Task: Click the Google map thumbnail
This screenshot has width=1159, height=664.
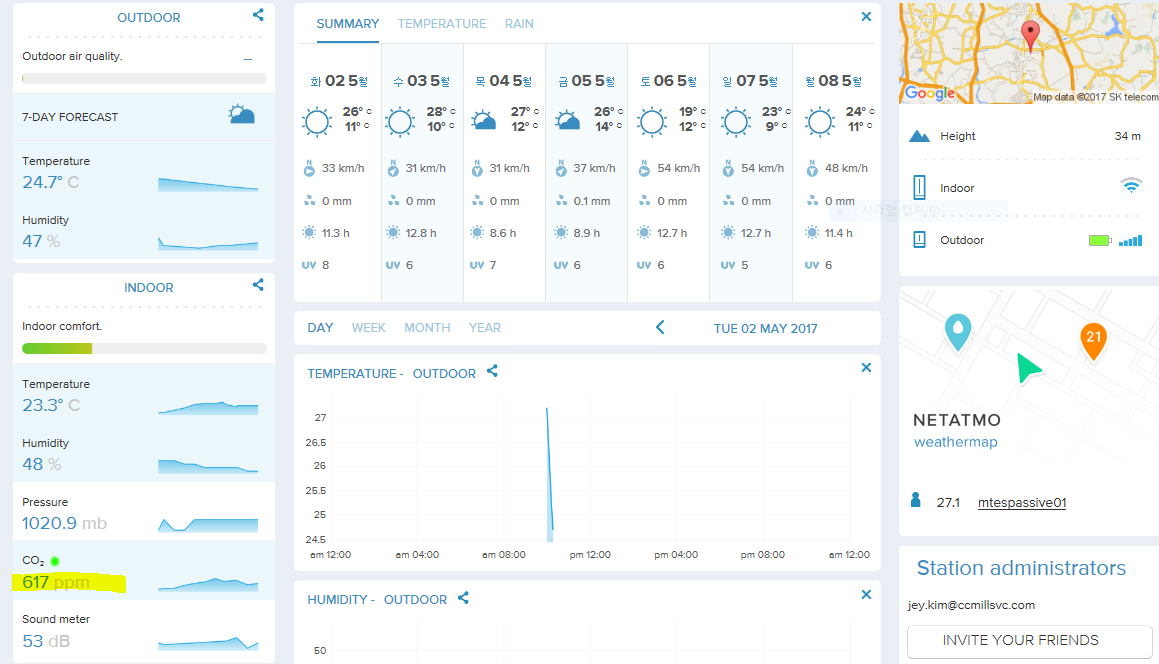Action: coord(1028,52)
